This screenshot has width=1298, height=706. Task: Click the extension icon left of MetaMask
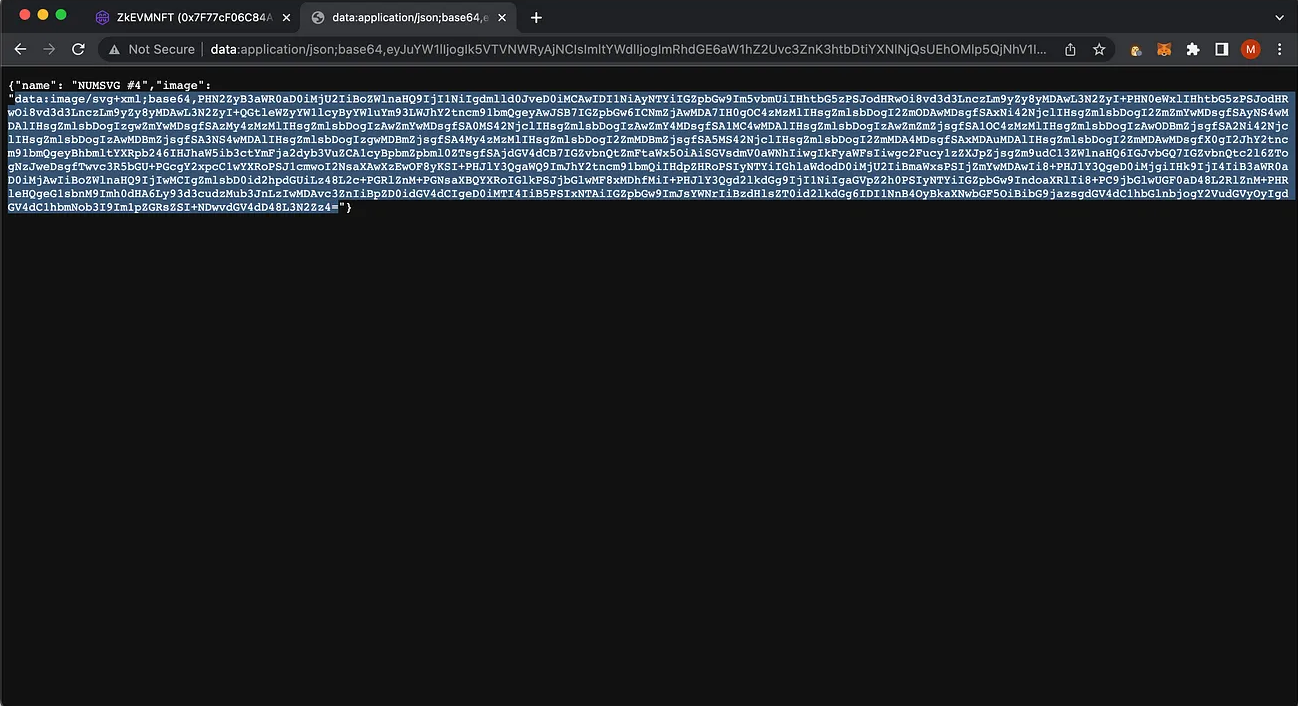[1136, 49]
